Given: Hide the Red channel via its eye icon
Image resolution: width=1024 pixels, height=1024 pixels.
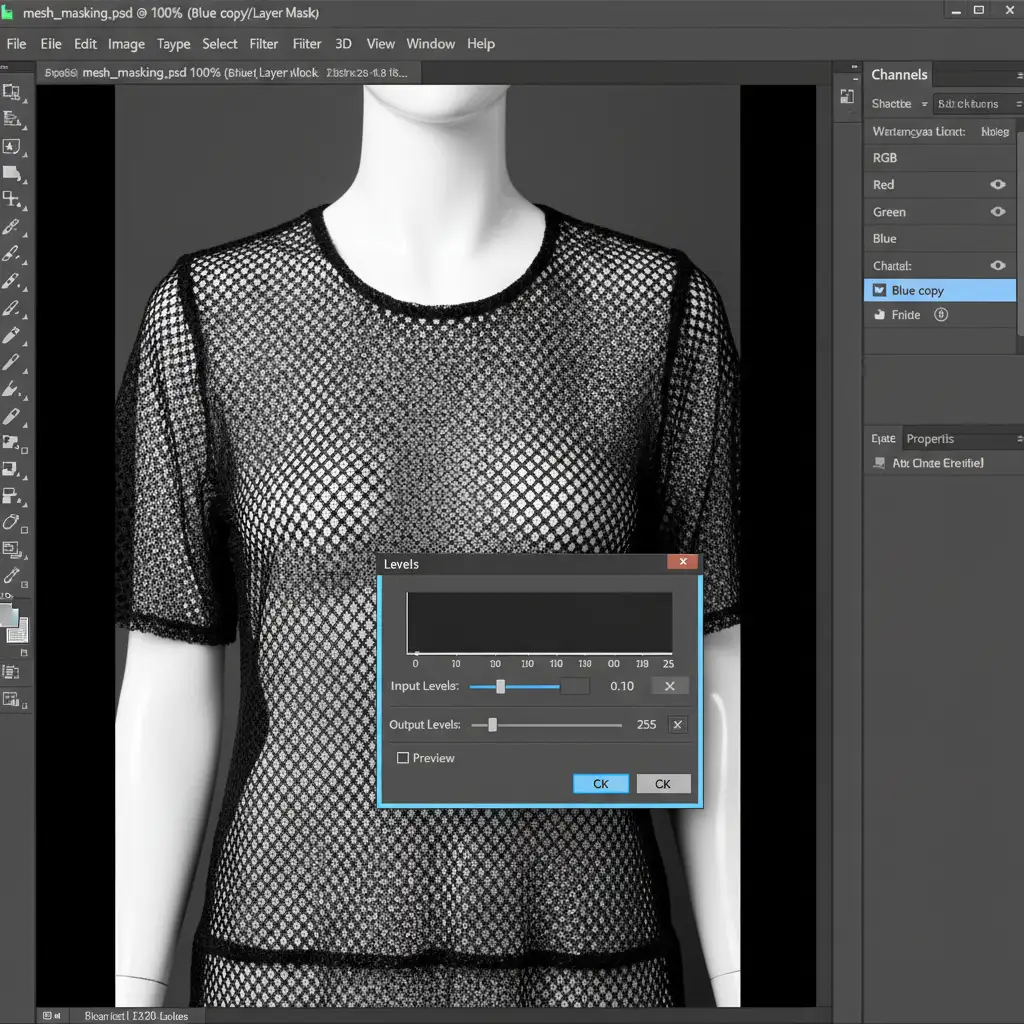Looking at the screenshot, I should (997, 185).
